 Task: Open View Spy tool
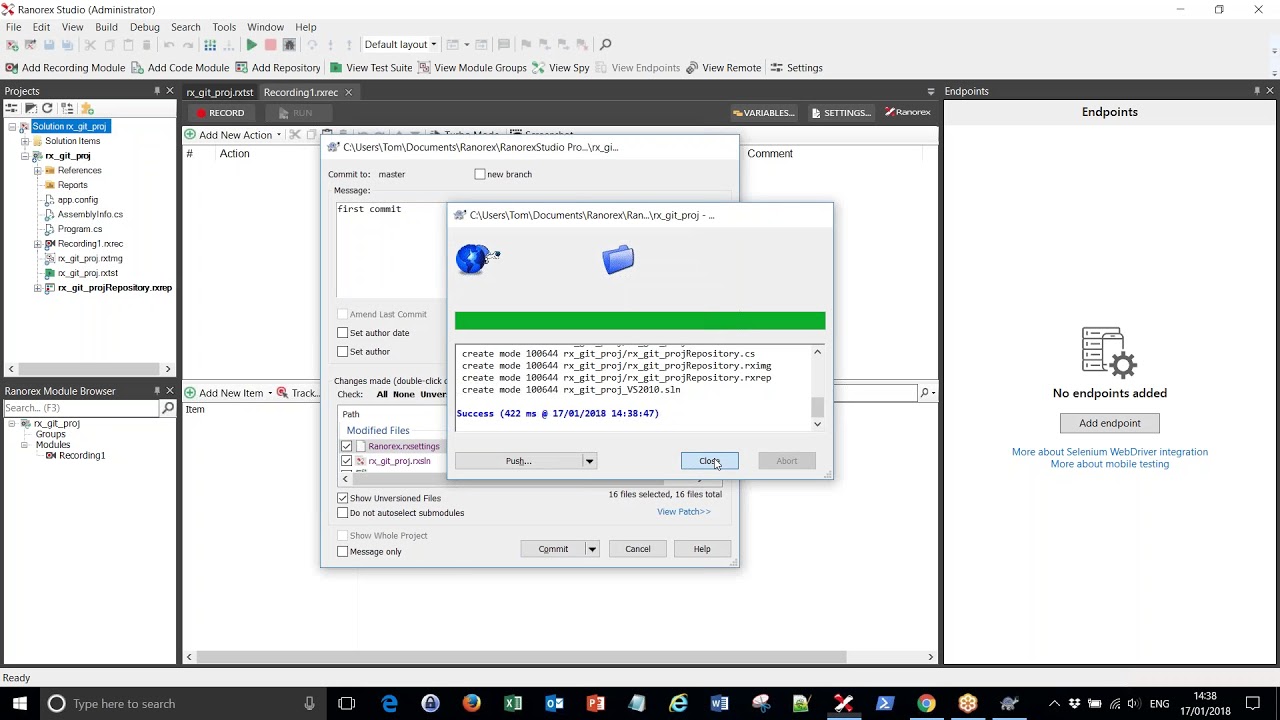(x=561, y=68)
